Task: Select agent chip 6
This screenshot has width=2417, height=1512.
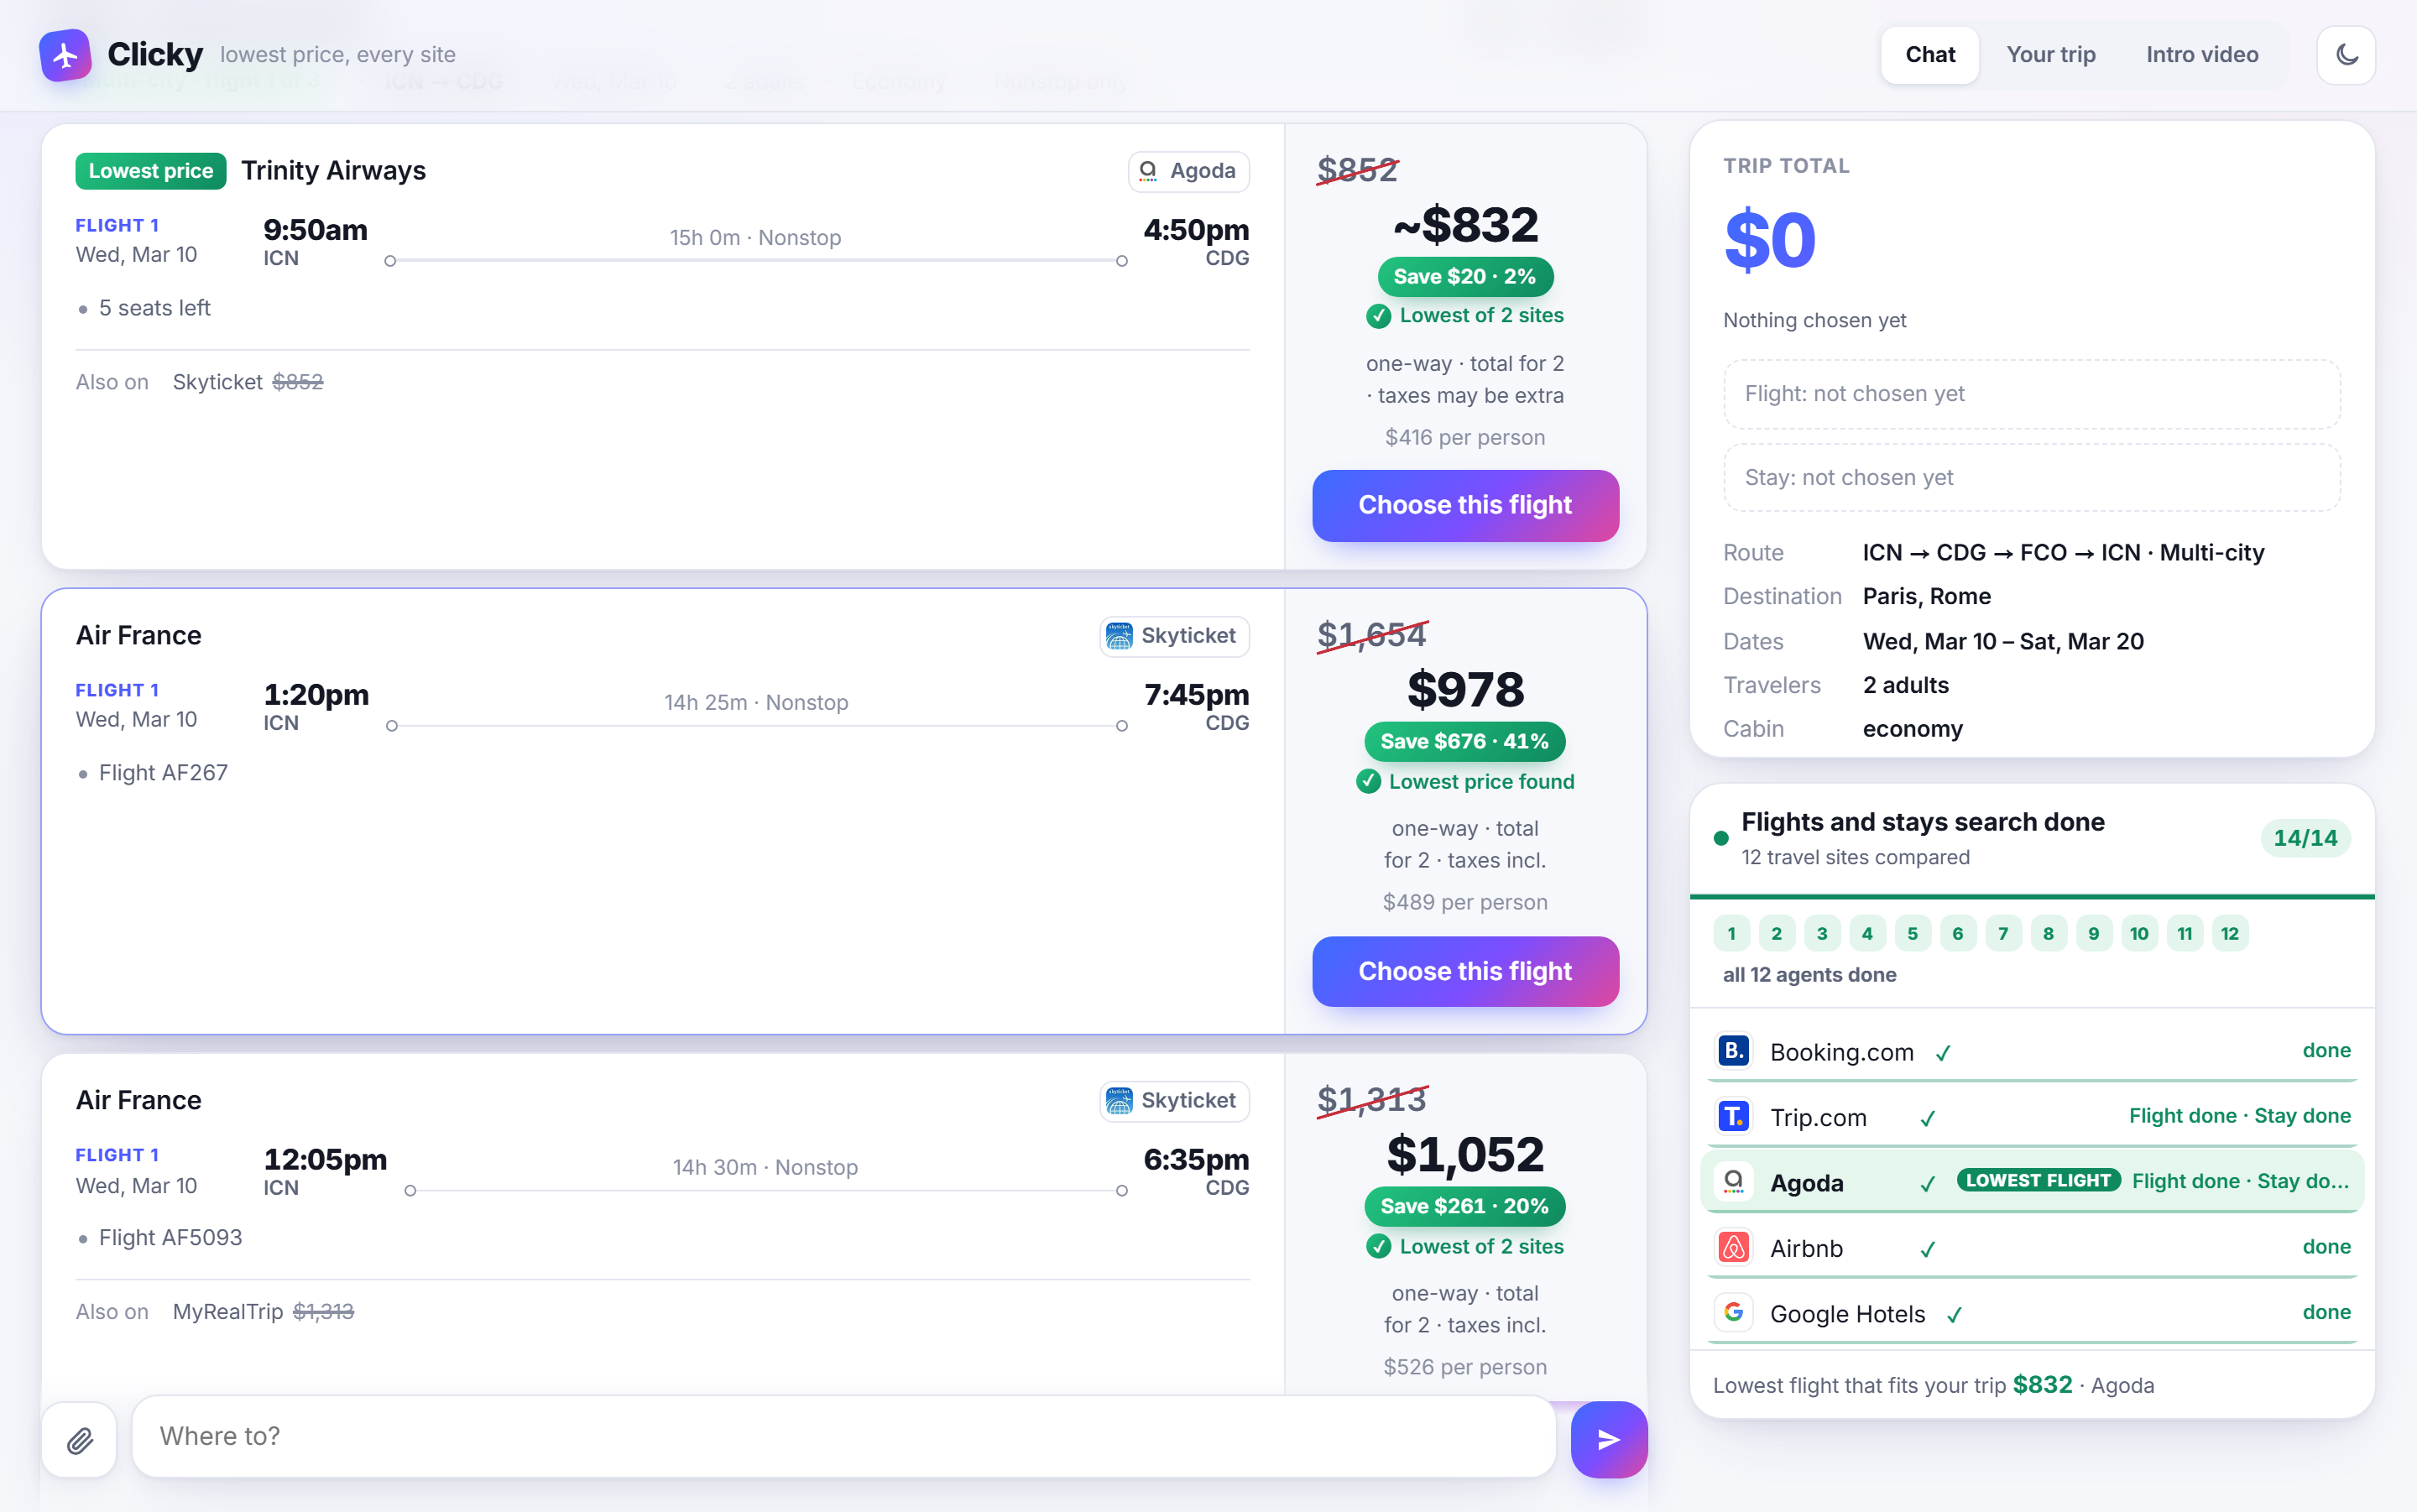Action: [1957, 934]
